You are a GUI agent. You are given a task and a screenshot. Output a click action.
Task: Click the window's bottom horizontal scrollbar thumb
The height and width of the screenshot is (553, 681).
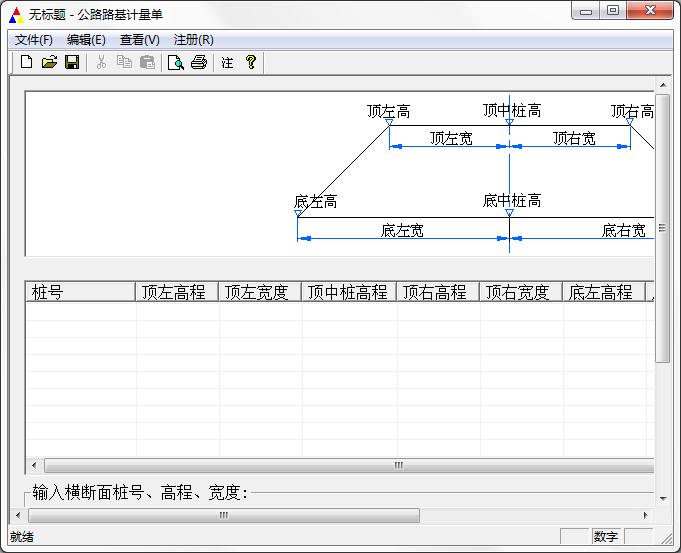coord(223,515)
